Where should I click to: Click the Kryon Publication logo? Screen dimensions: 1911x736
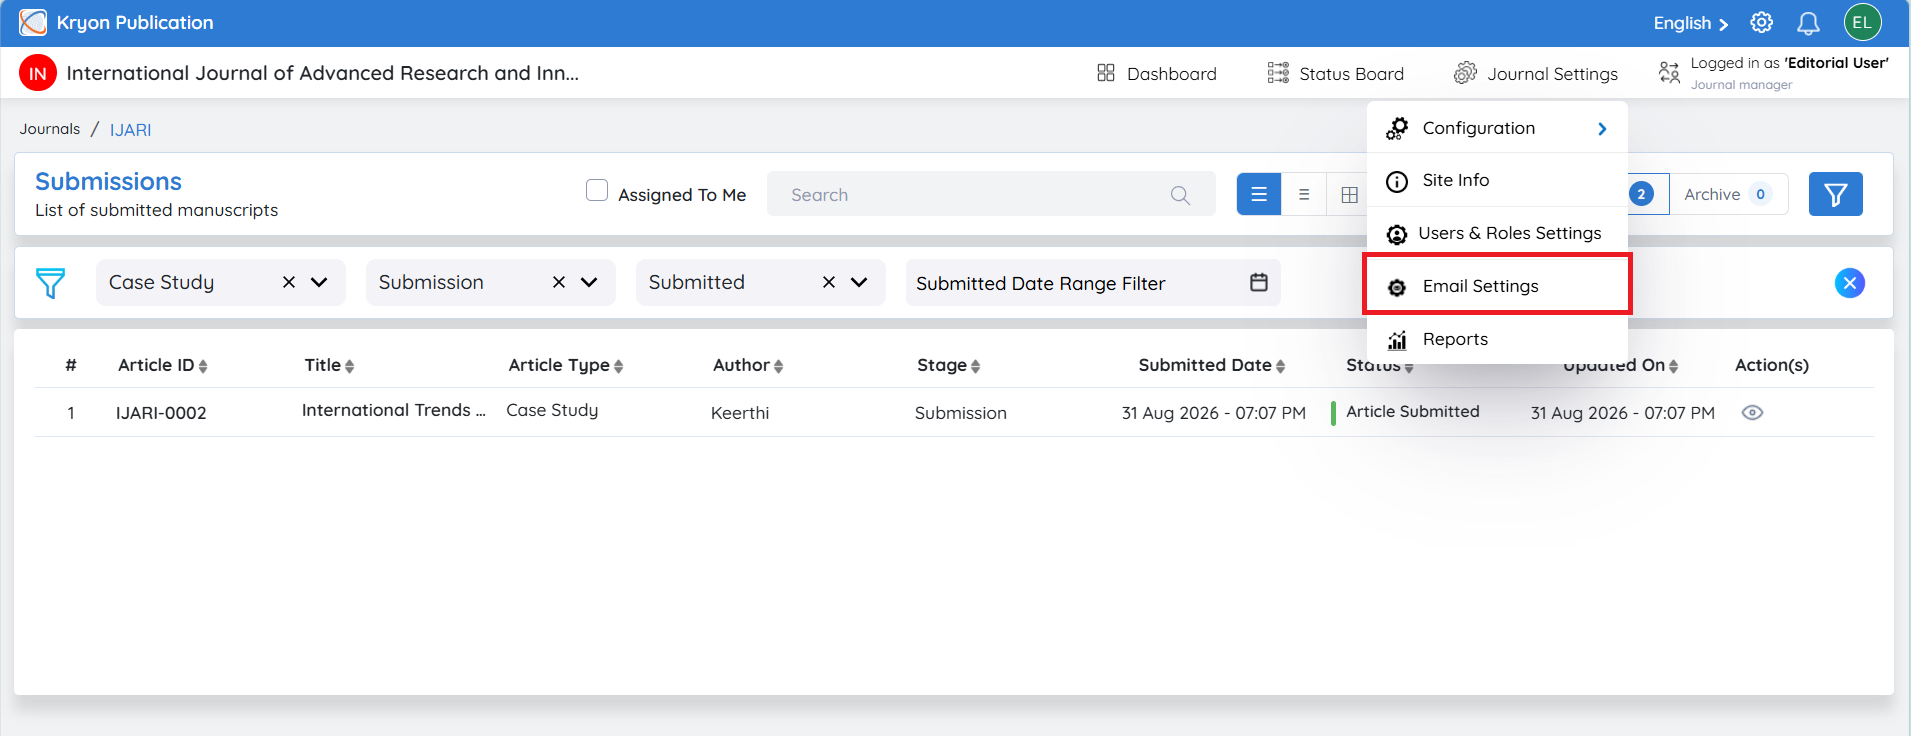33,22
